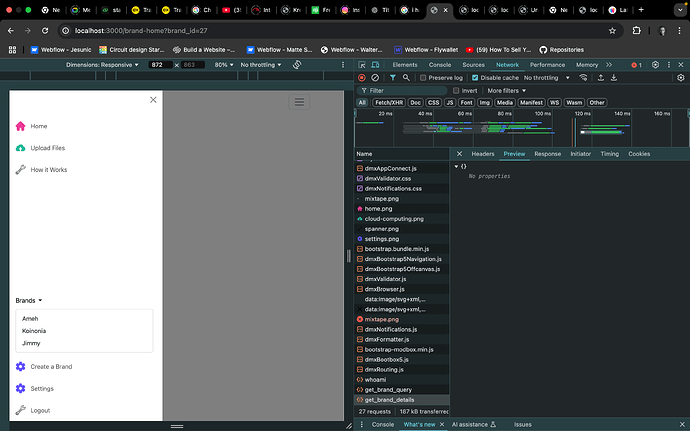This screenshot has width=690, height=431.
Task: Select the get_brand_query request row
Action: 402,390
